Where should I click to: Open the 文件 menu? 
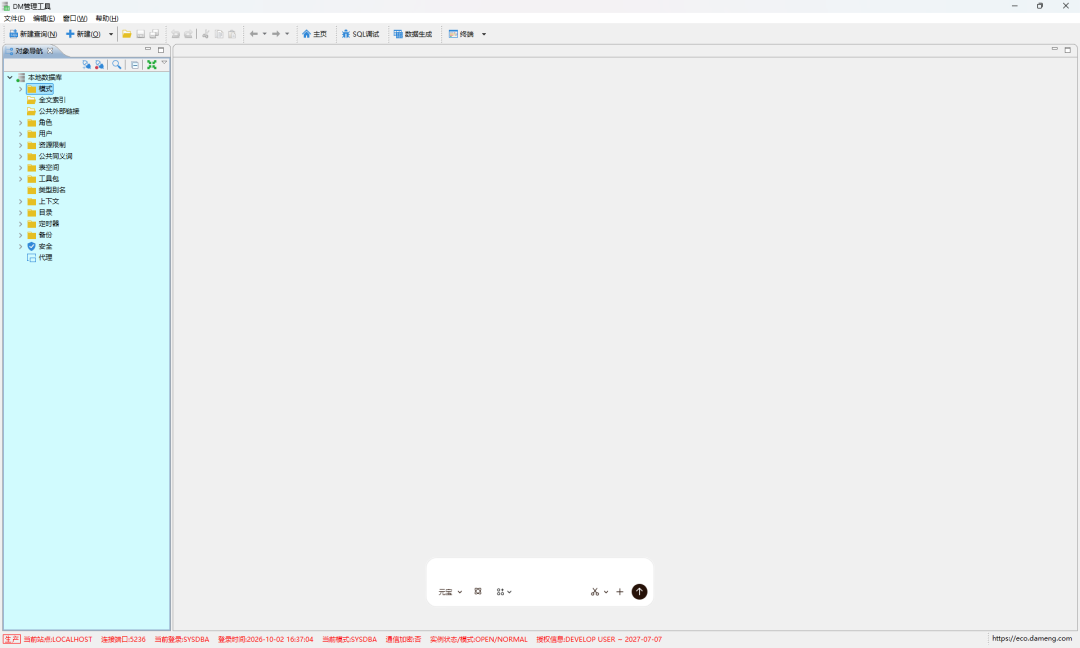14,19
